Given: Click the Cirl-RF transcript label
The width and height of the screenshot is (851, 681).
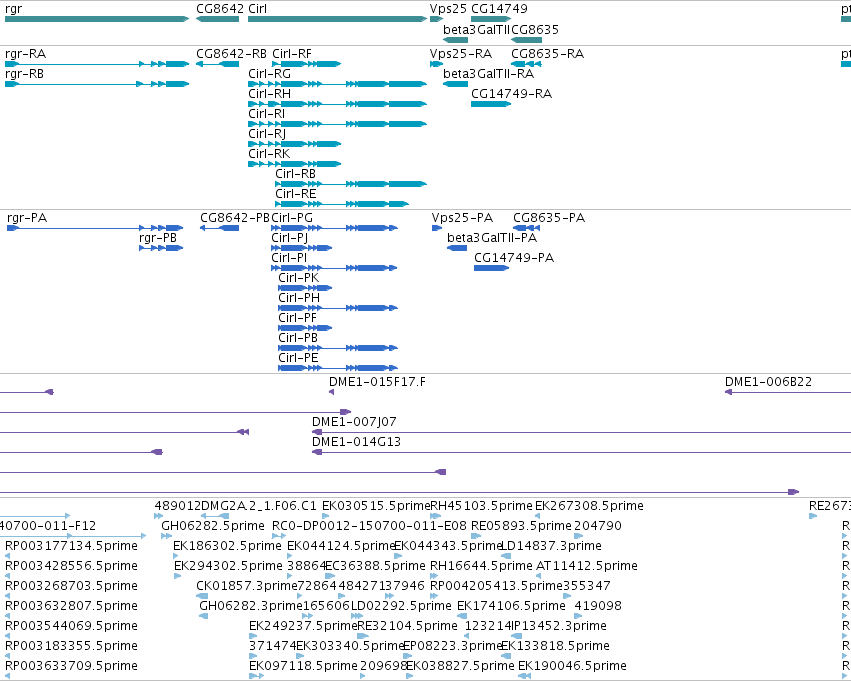Looking at the screenshot, I should pyautogui.click(x=292, y=54).
